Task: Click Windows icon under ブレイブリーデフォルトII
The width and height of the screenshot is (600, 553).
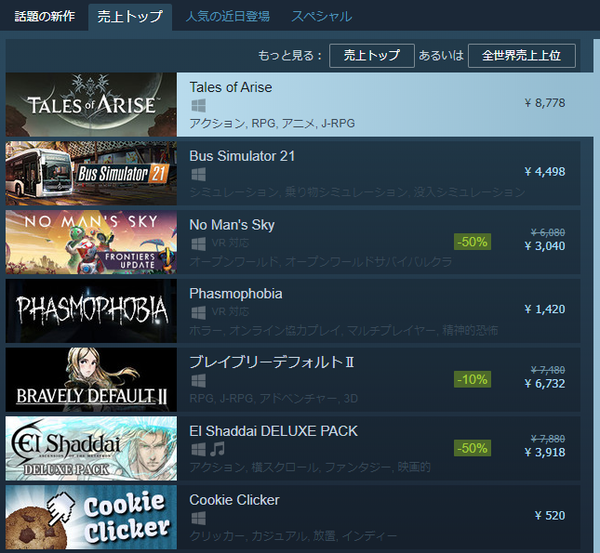Action: (x=198, y=381)
